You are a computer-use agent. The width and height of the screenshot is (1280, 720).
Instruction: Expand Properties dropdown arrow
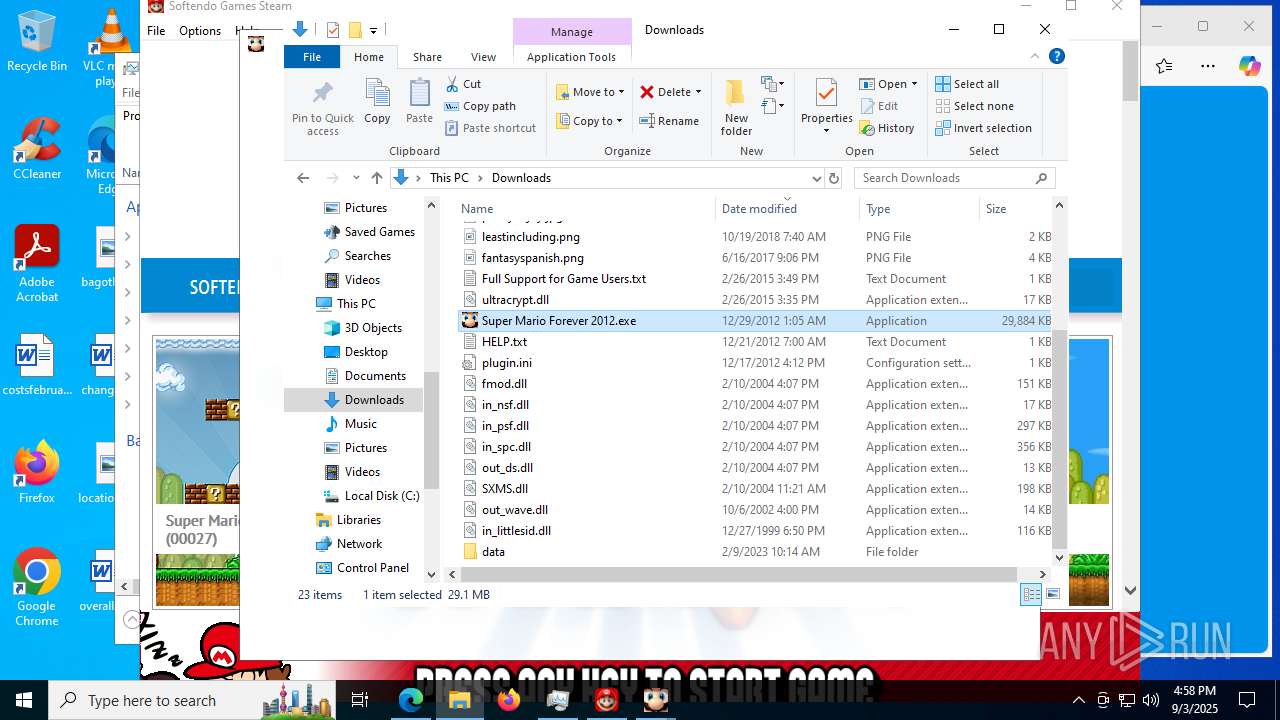826,131
